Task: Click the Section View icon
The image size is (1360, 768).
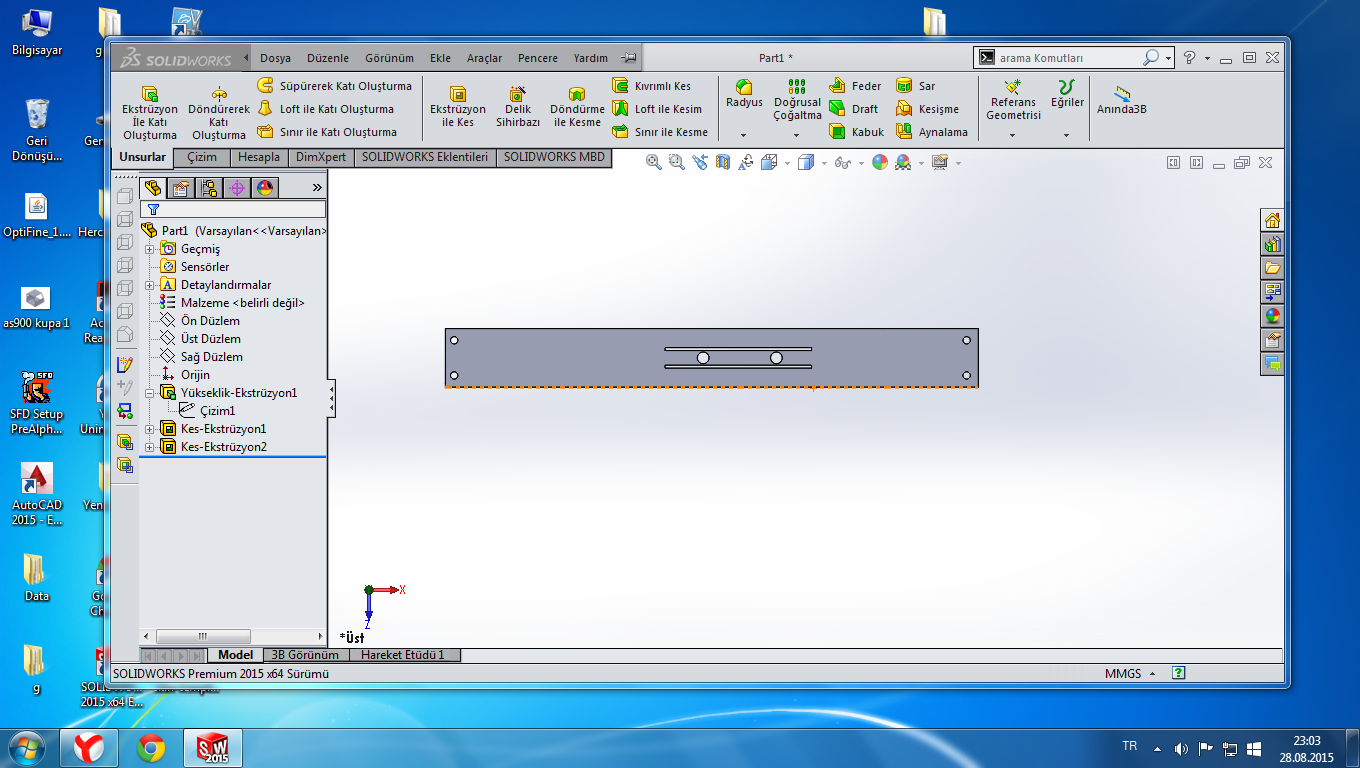Action: click(722, 162)
